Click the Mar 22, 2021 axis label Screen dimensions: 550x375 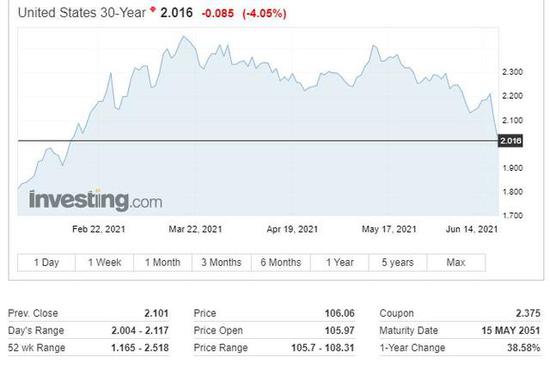pyautogui.click(x=195, y=229)
